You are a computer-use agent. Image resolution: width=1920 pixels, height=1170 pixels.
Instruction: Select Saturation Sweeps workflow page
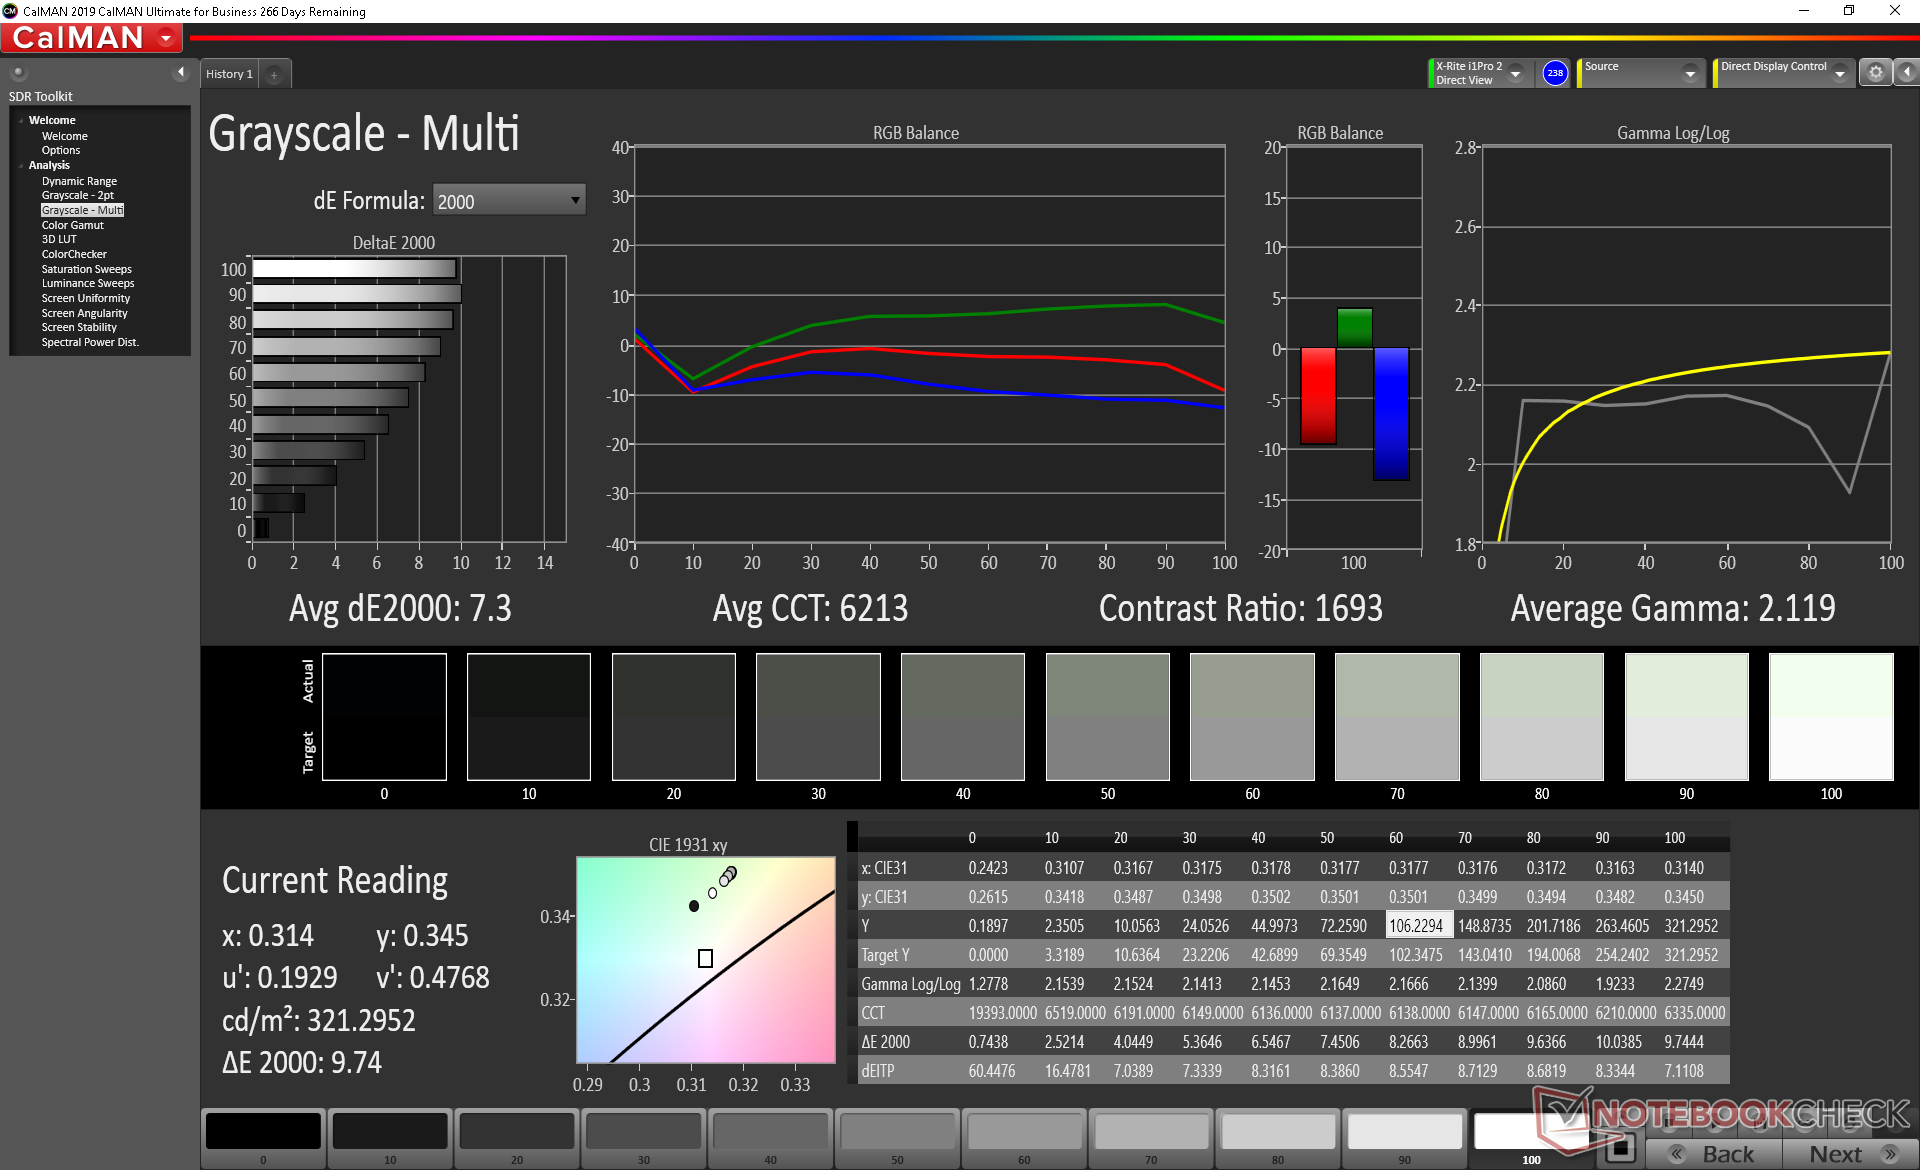pos(86,269)
